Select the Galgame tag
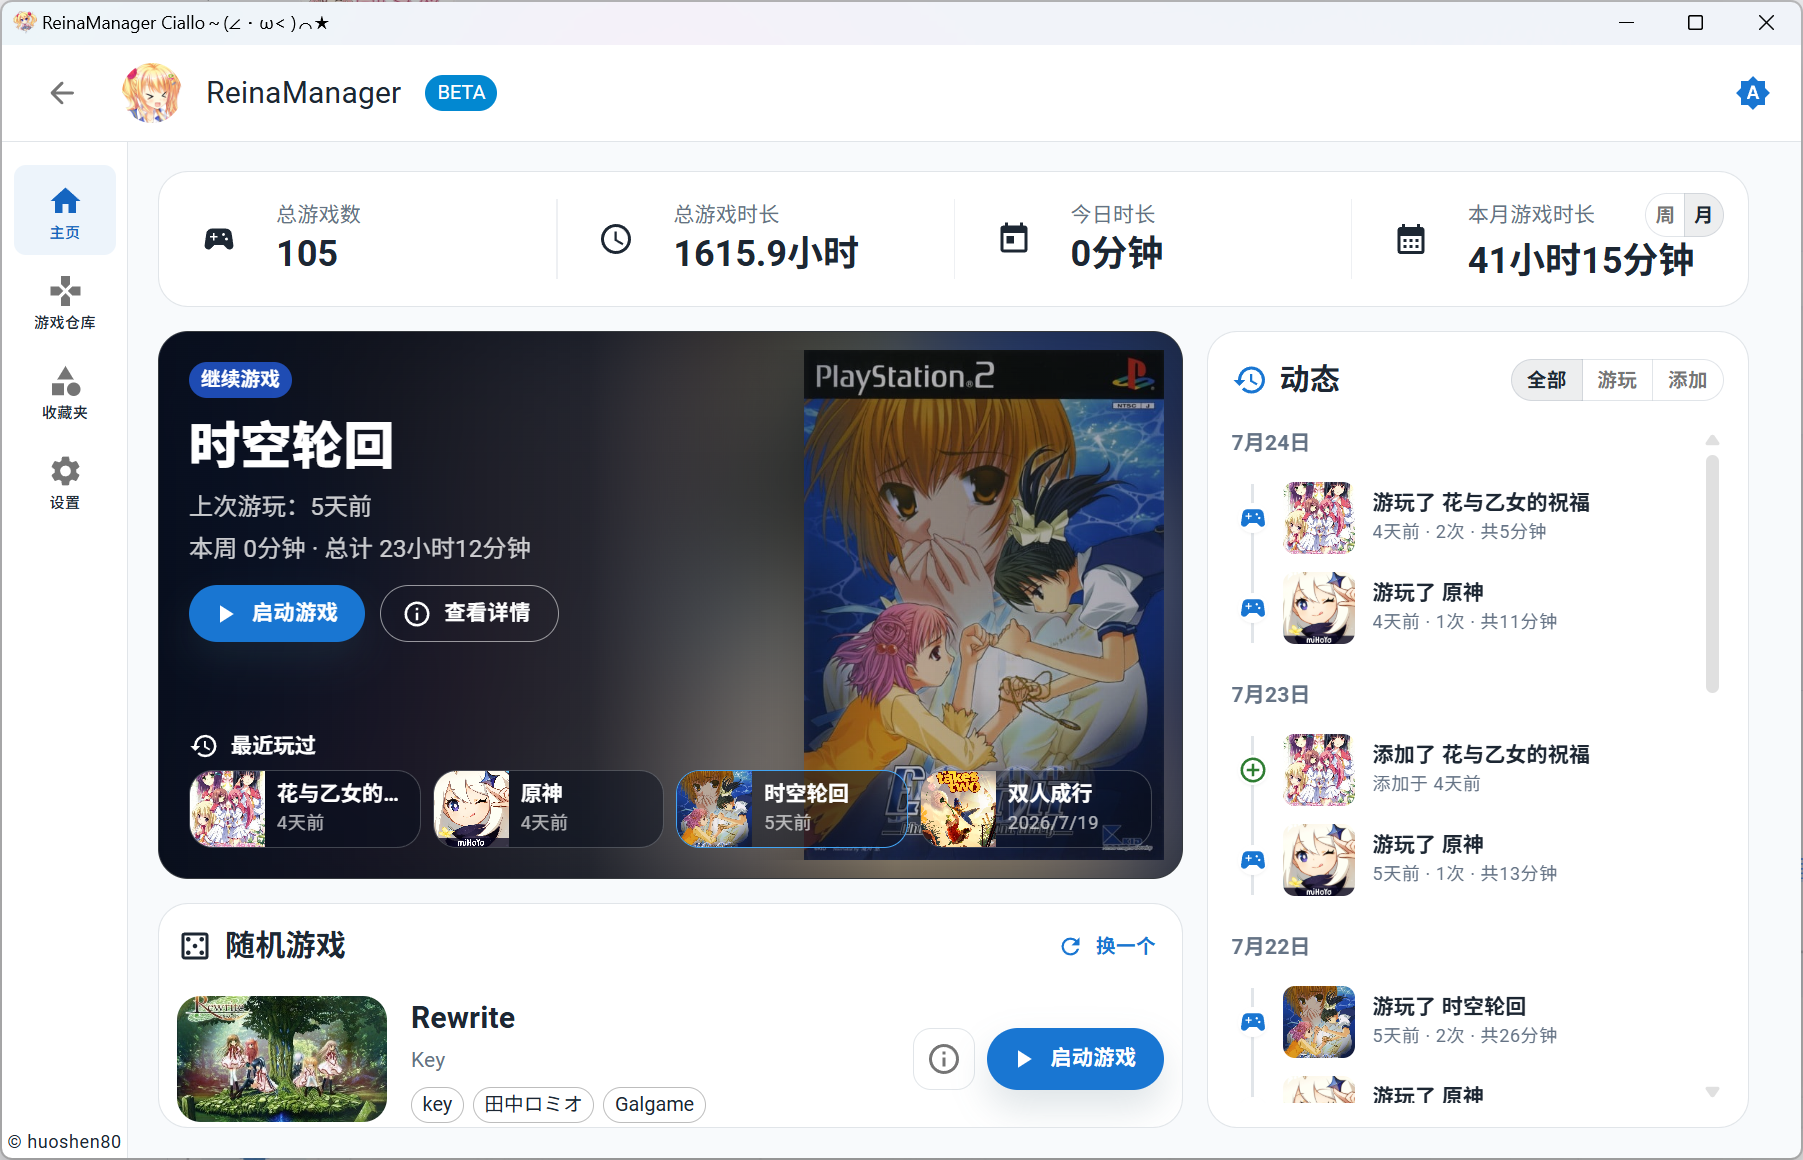The height and width of the screenshot is (1160, 1803). tap(654, 1104)
